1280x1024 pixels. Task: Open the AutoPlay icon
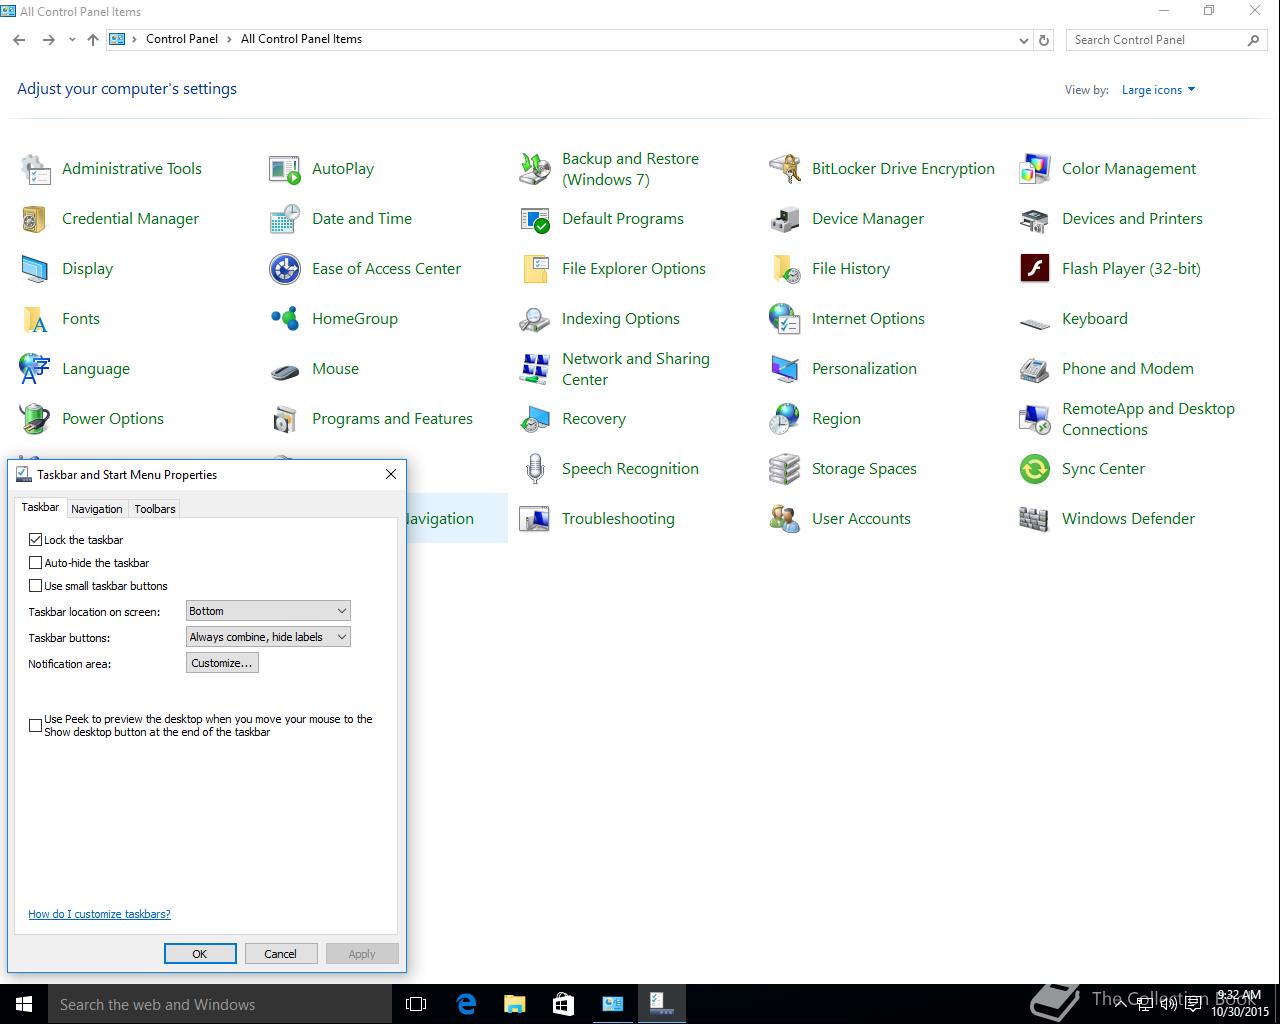pyautogui.click(x=285, y=169)
